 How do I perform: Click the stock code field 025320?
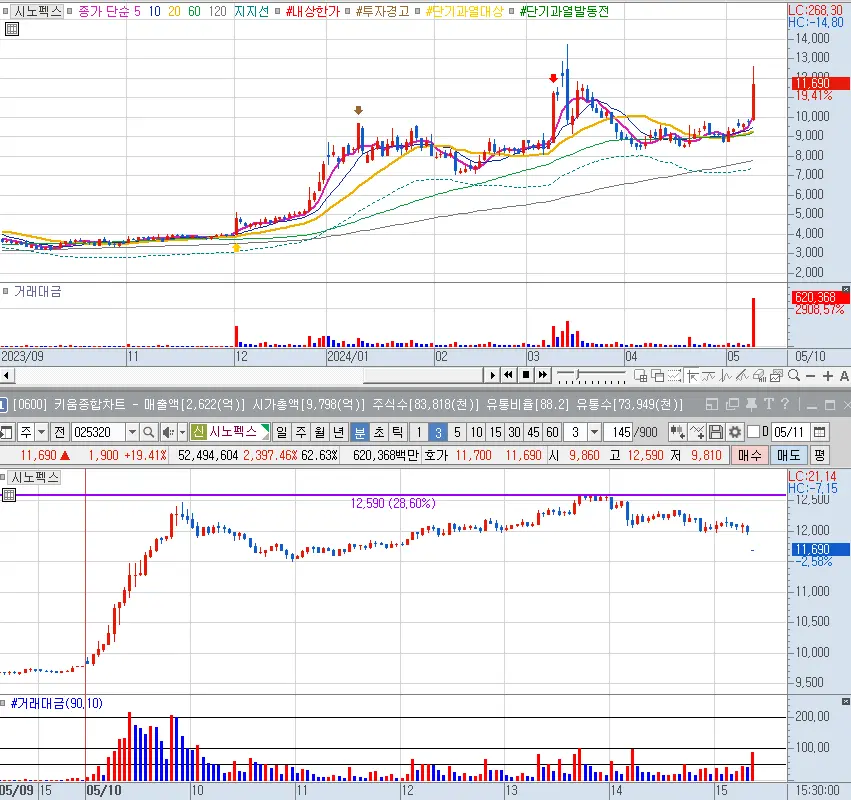98,433
